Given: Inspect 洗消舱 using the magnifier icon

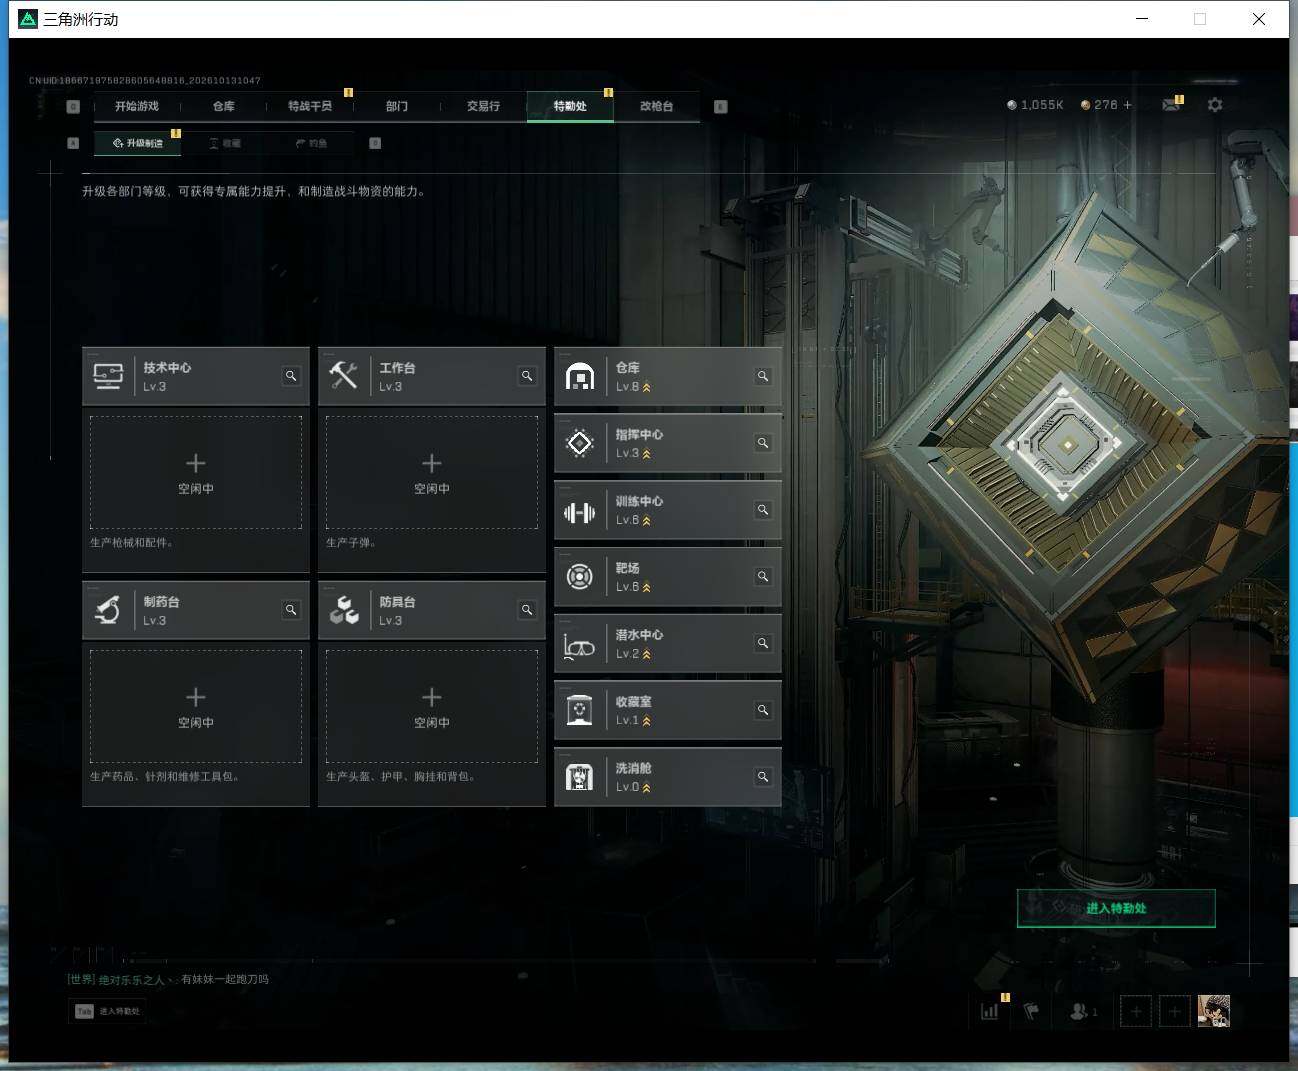Looking at the screenshot, I should [x=763, y=777].
